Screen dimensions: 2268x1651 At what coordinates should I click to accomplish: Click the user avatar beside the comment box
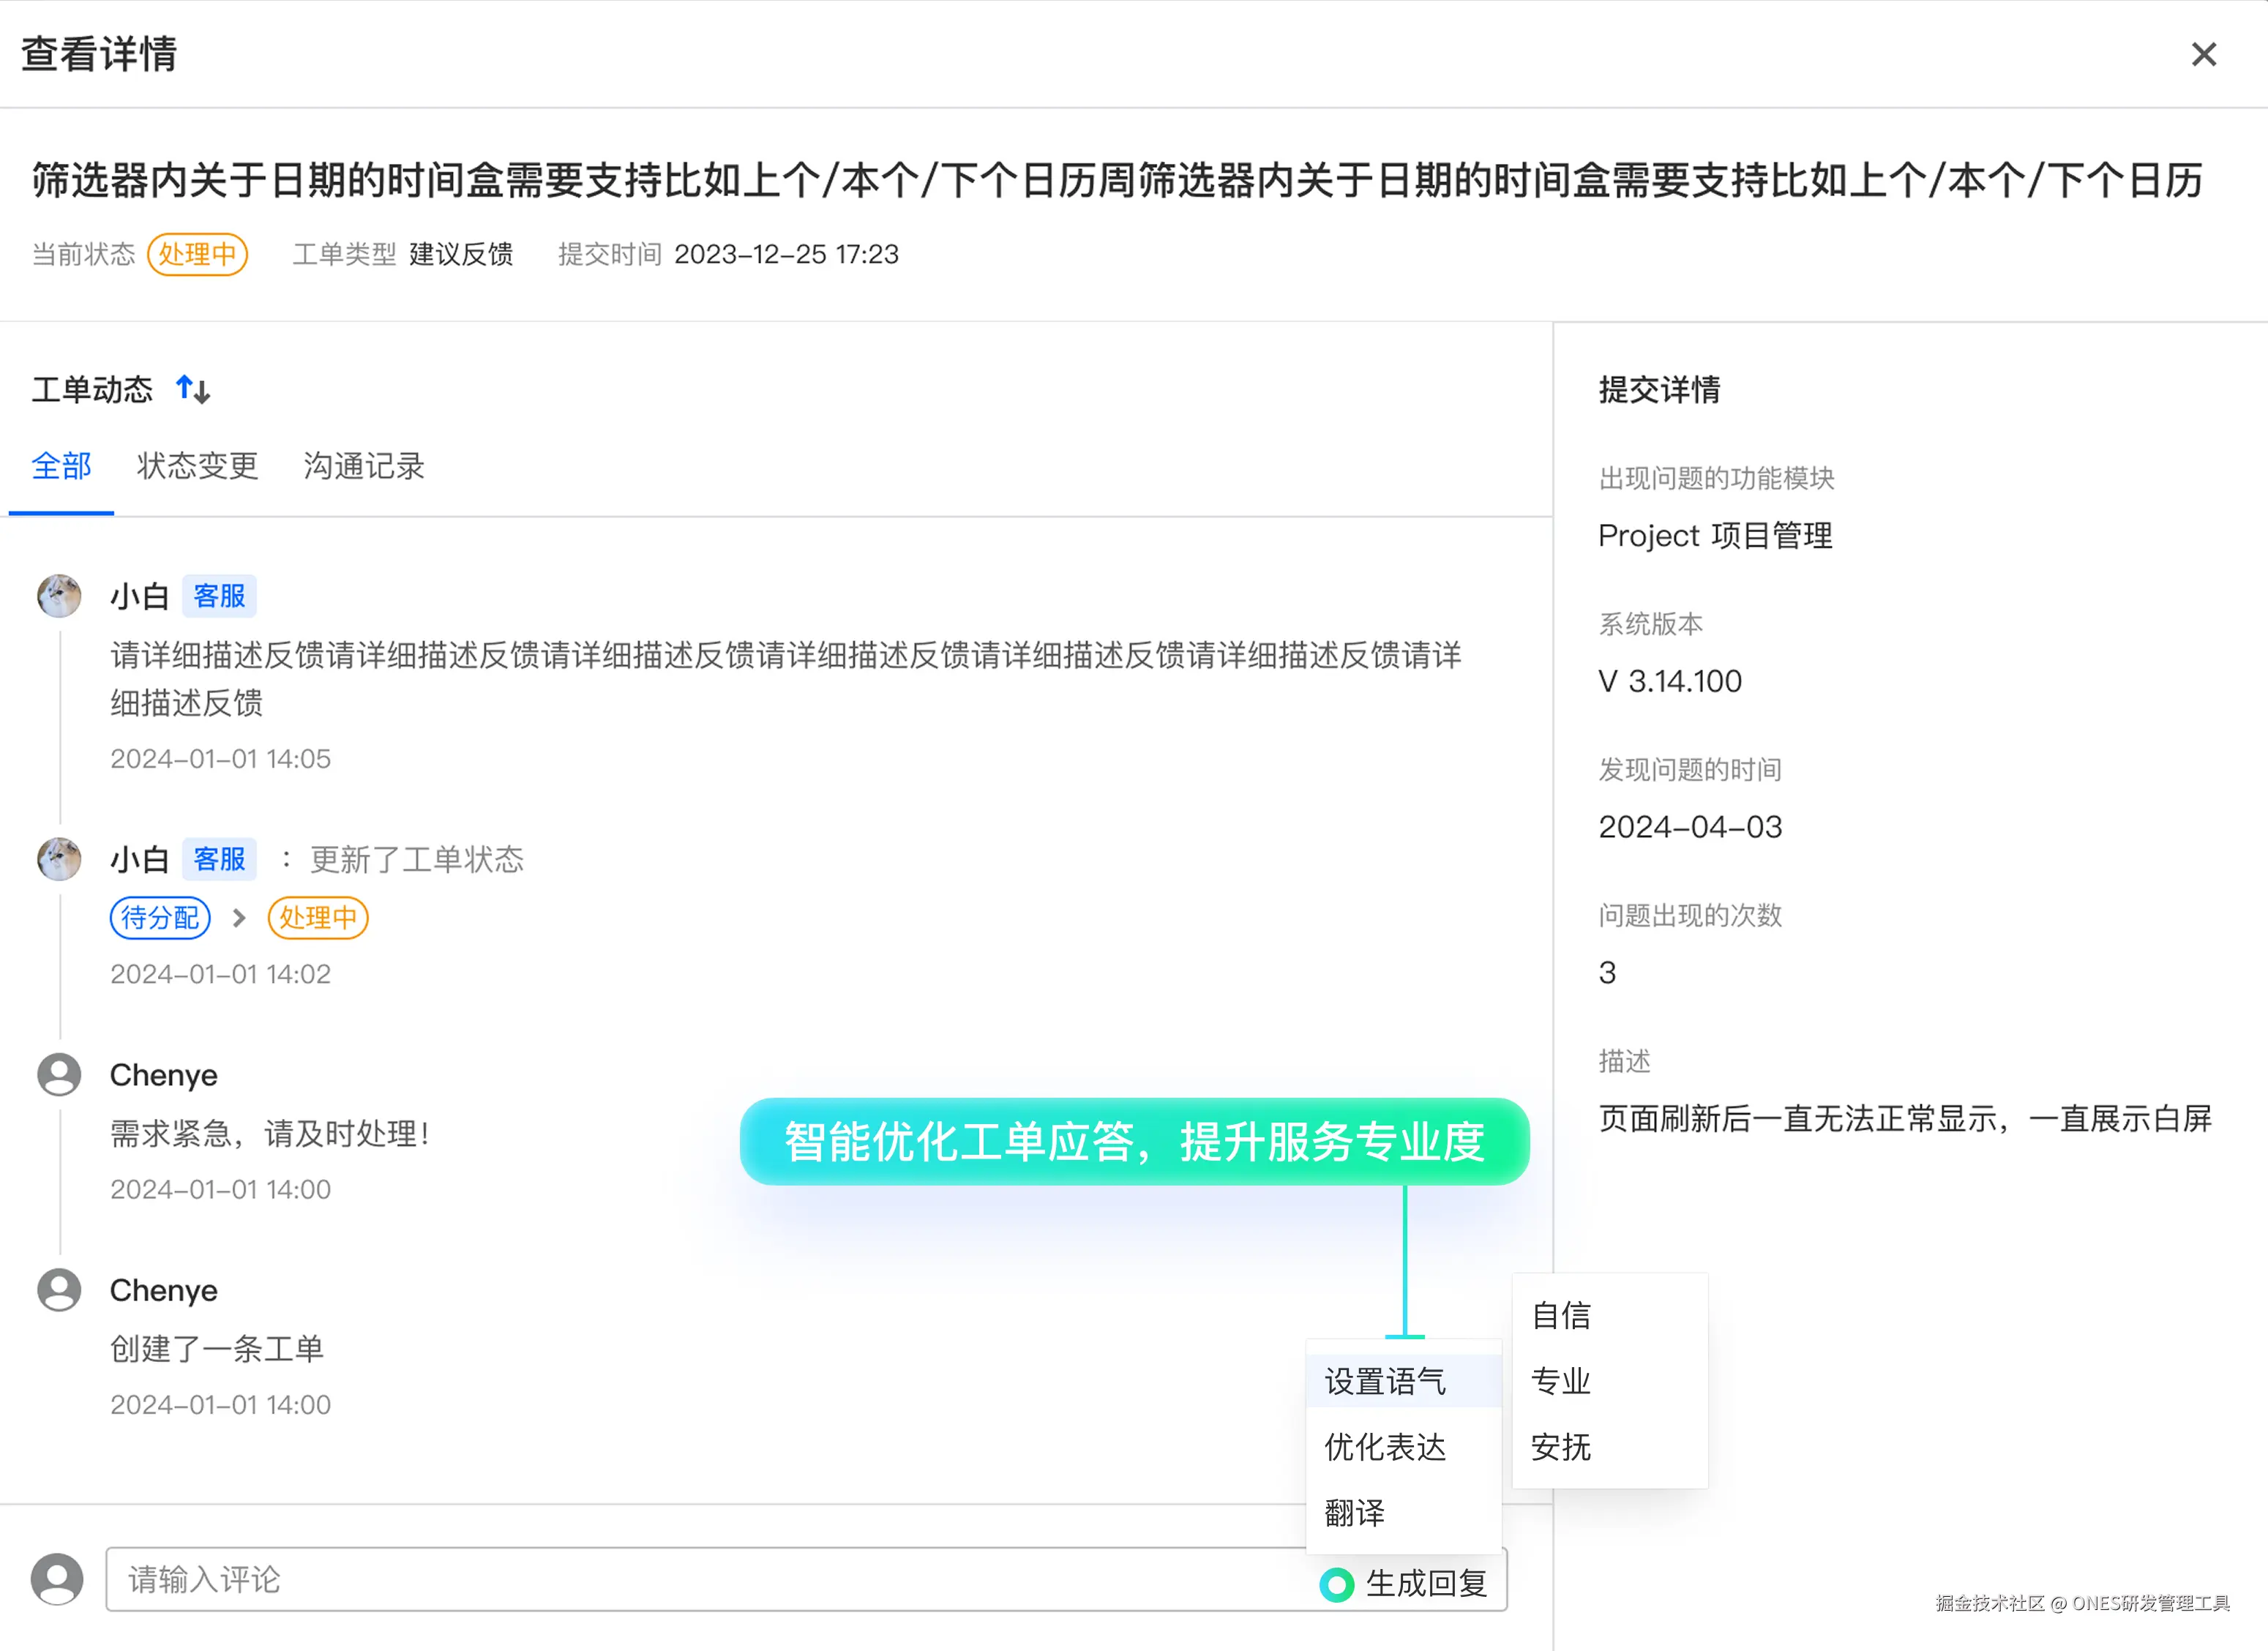click(x=57, y=1579)
